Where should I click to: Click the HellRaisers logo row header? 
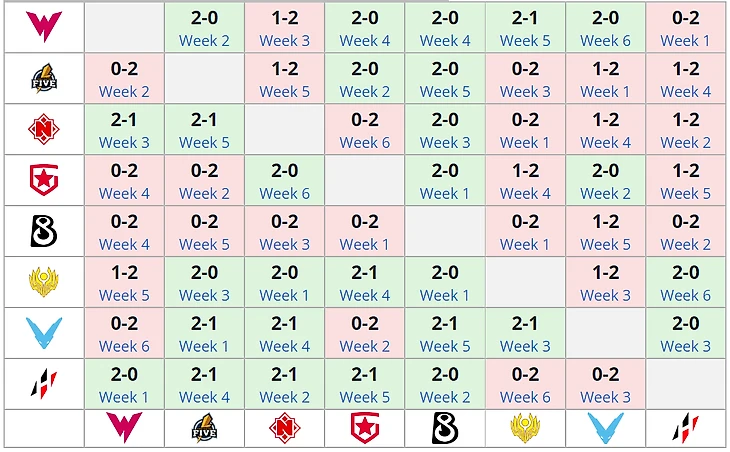coord(44,384)
